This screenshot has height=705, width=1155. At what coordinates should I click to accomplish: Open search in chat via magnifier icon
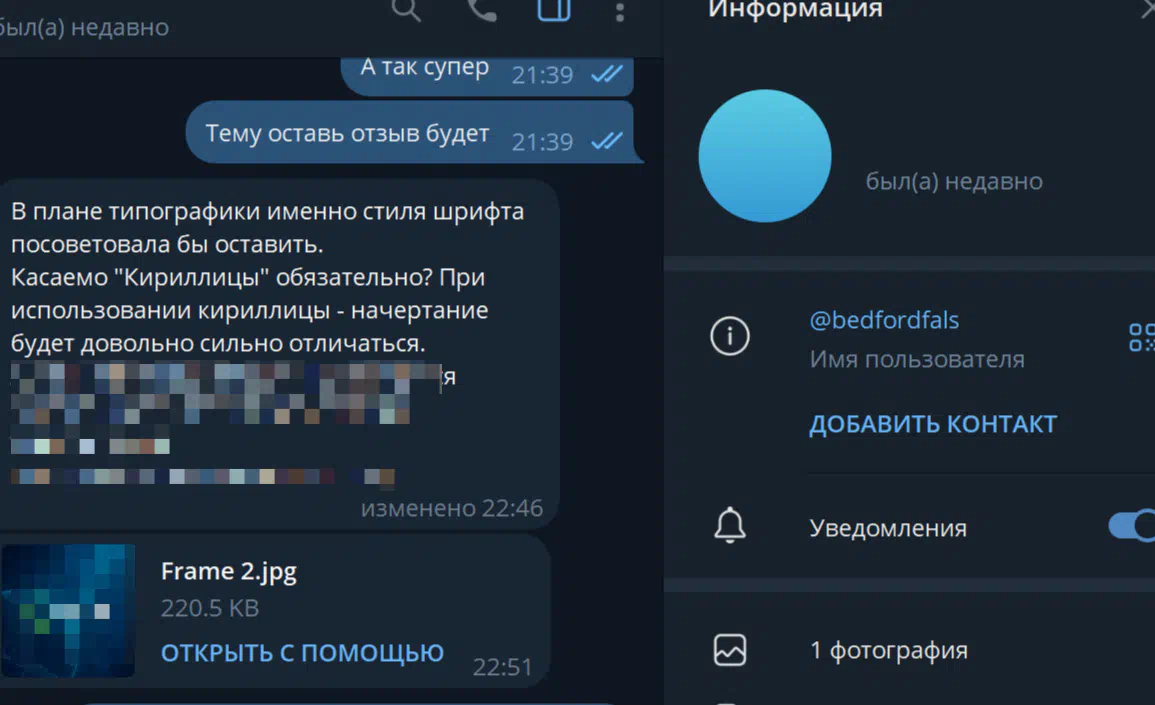click(406, 9)
